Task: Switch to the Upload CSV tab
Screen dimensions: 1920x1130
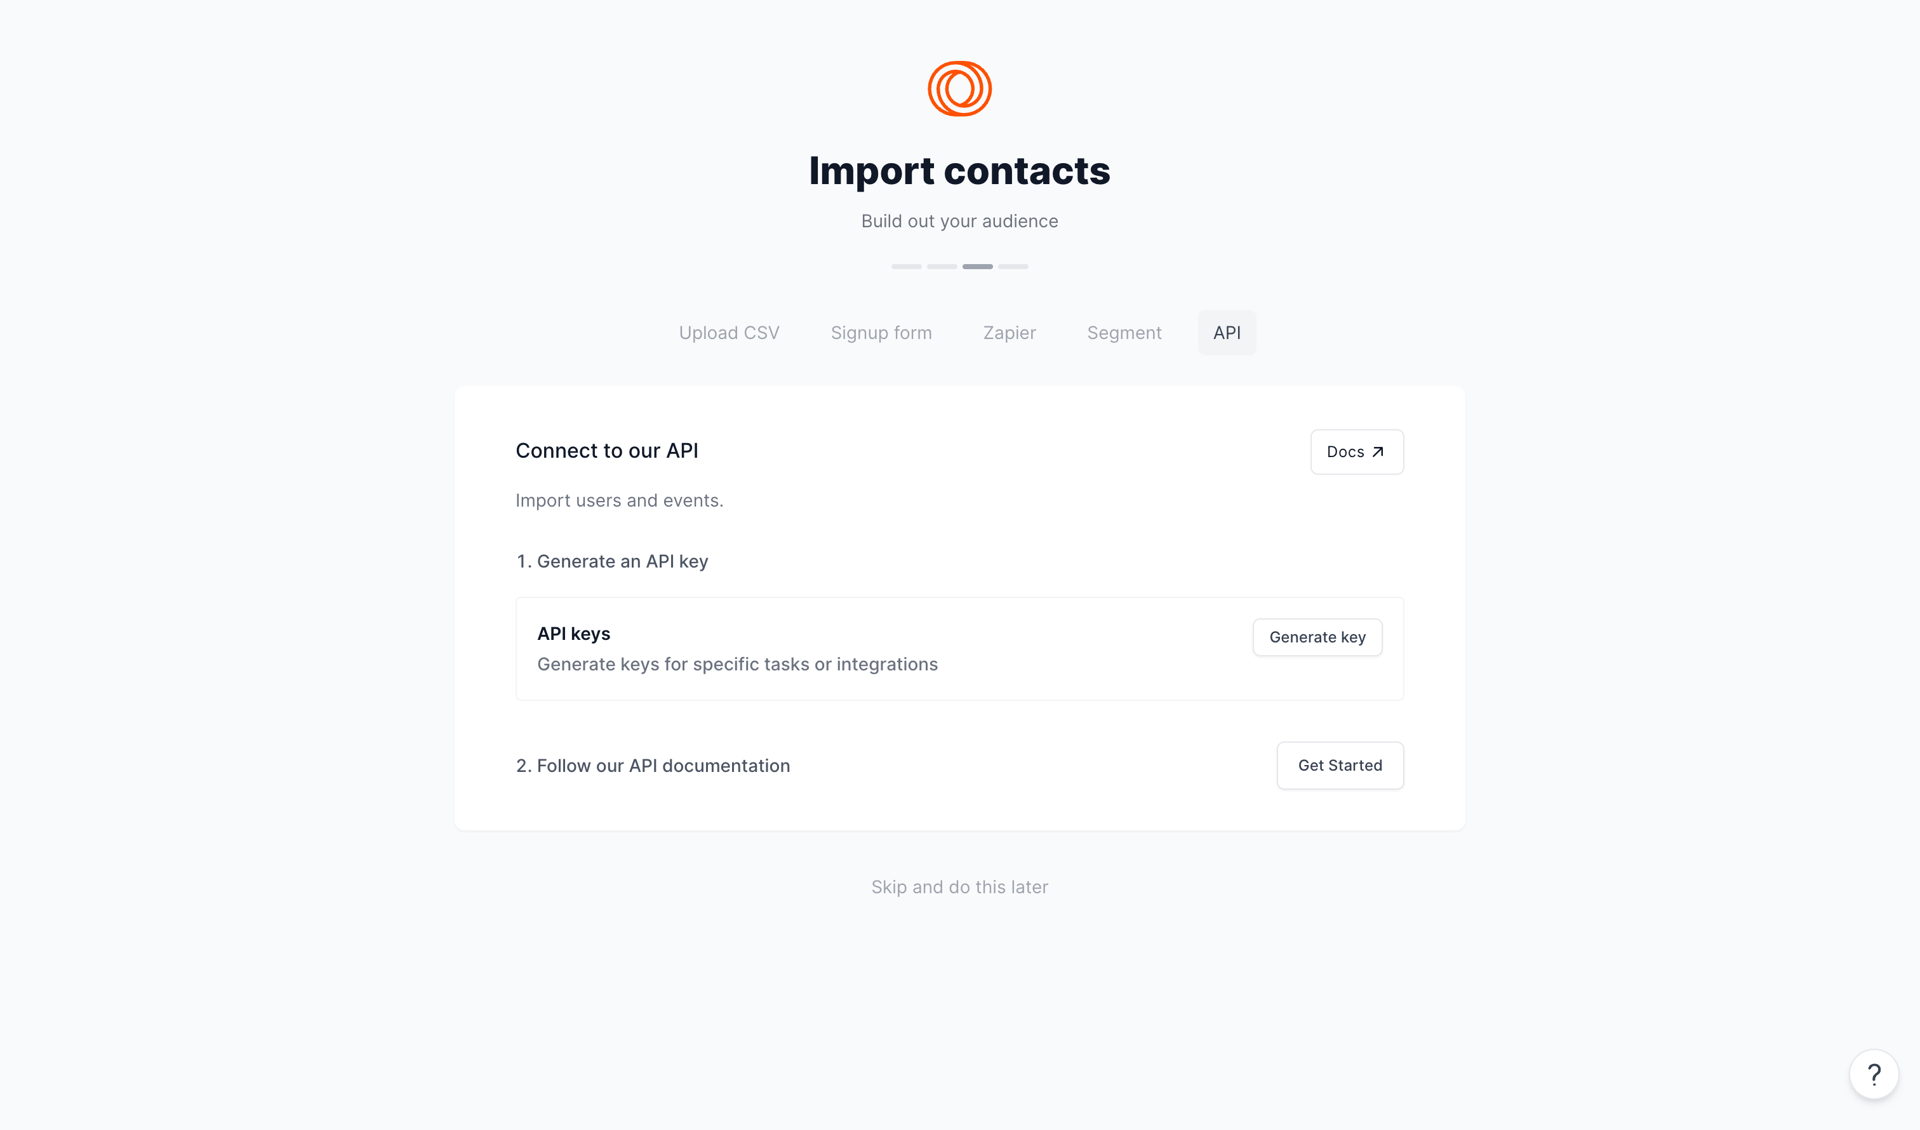Action: (728, 332)
